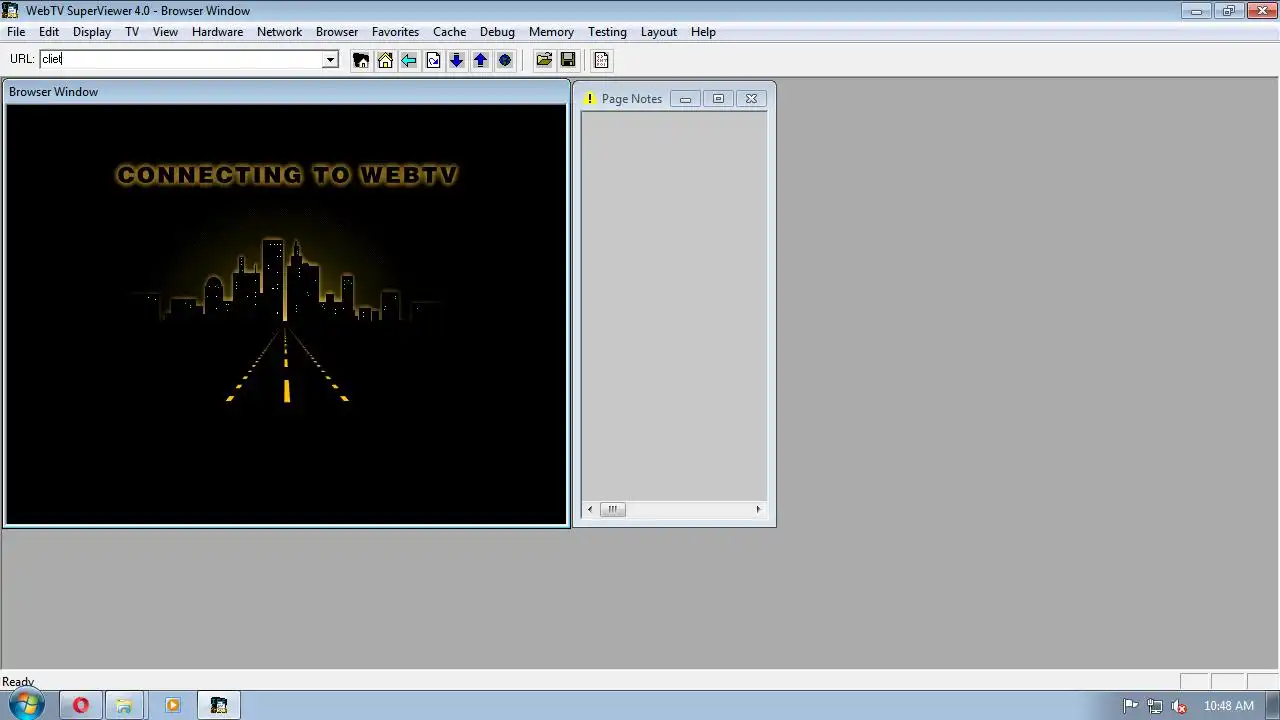Click the muted volume tray icon
Viewport: 1280px width, 720px height.
coord(1179,705)
